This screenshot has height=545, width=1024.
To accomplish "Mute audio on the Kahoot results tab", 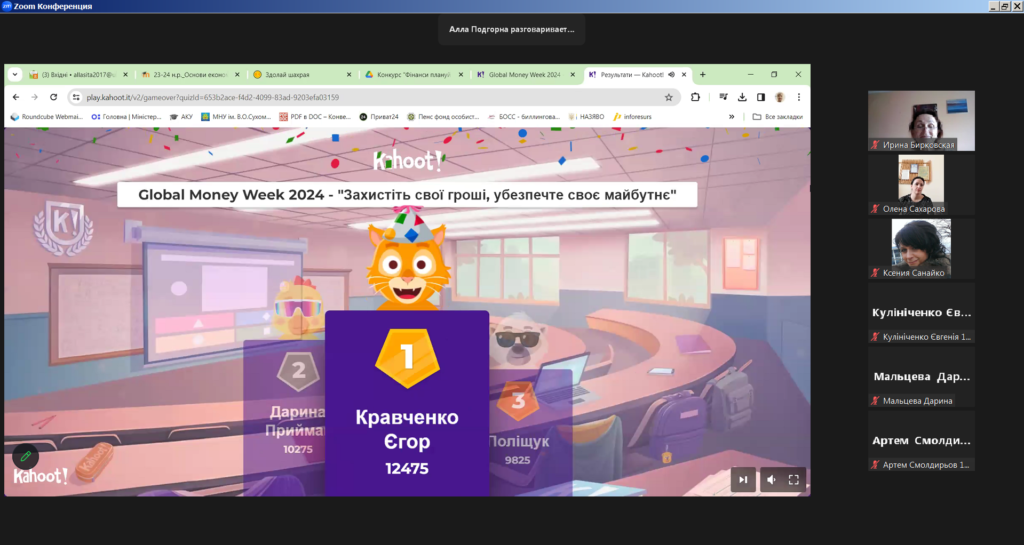I will point(671,74).
